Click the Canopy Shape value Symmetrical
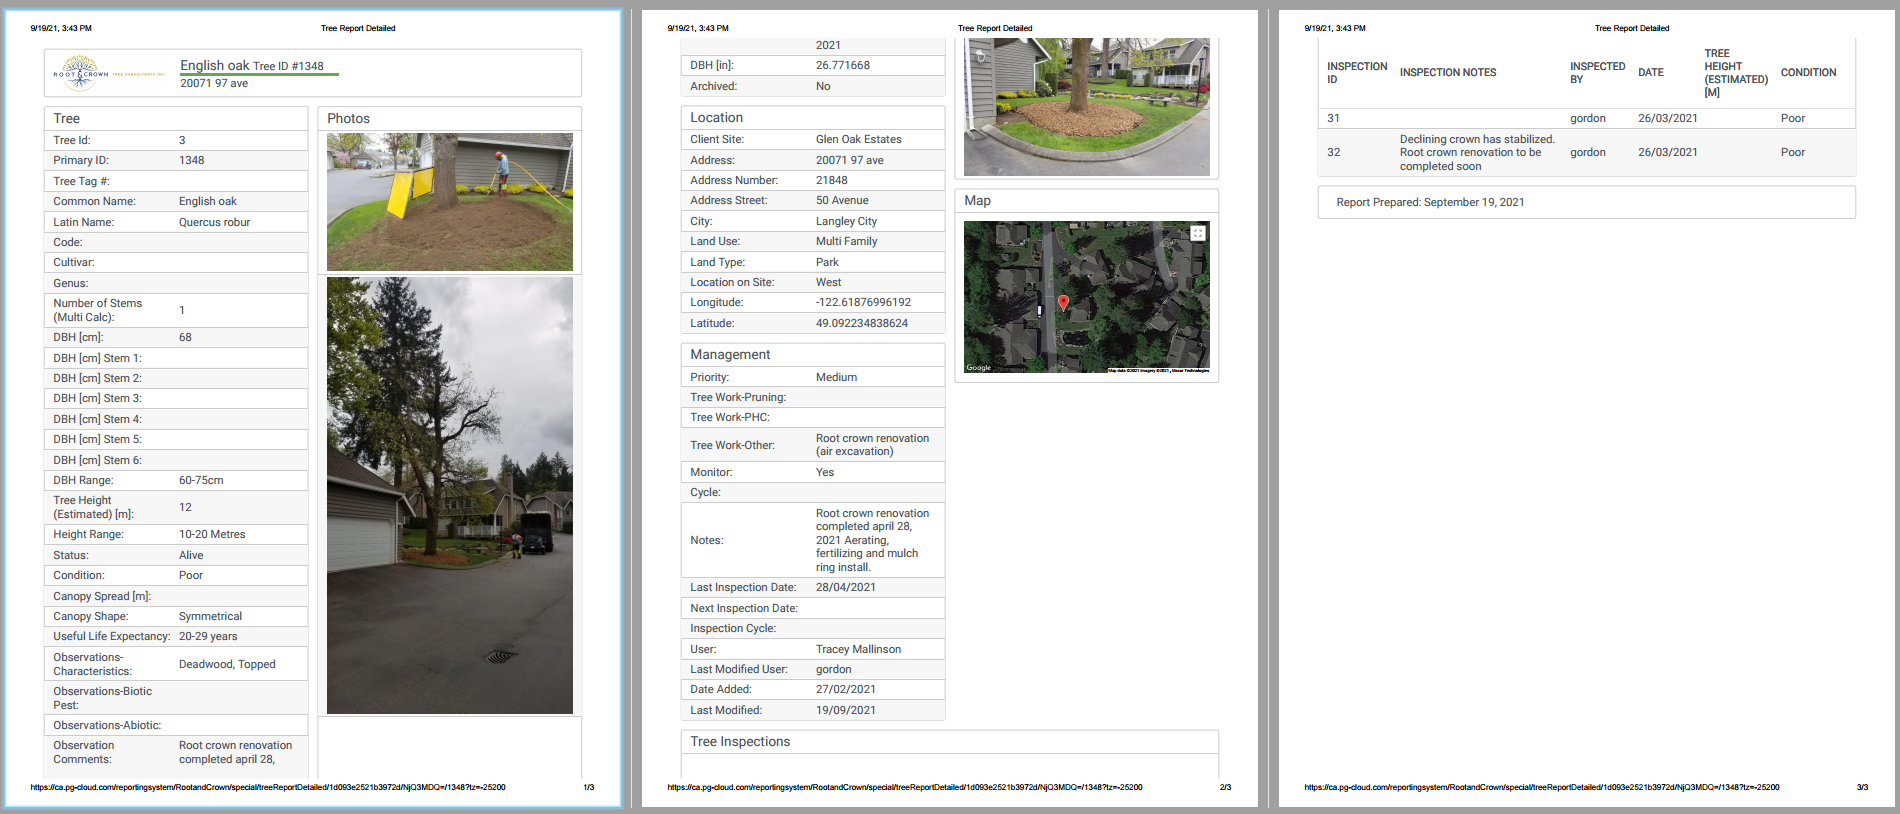1900x814 pixels. tap(210, 616)
